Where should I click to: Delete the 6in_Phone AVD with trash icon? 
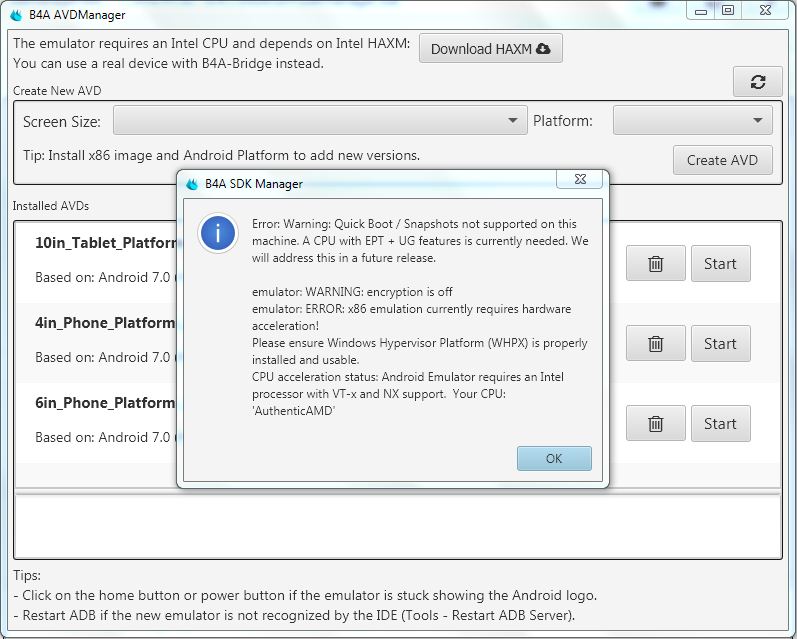coord(656,423)
